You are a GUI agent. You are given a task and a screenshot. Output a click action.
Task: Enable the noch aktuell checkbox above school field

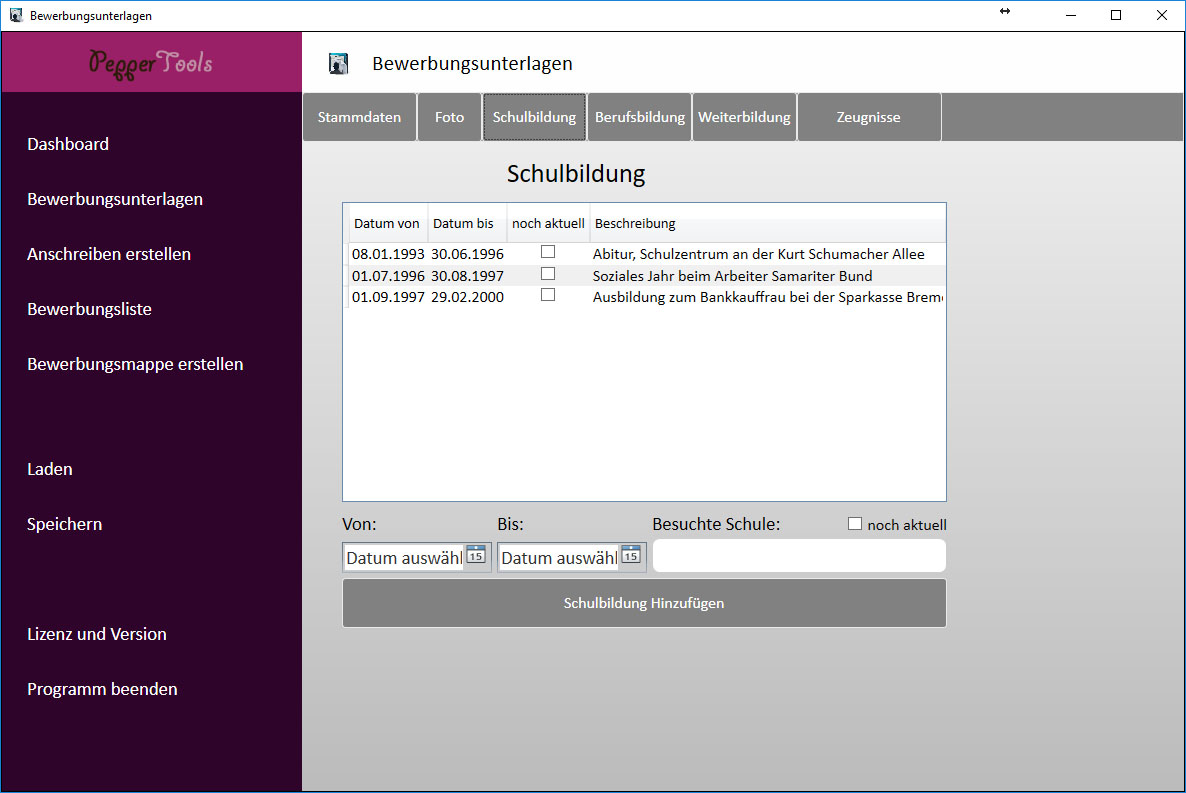point(855,524)
